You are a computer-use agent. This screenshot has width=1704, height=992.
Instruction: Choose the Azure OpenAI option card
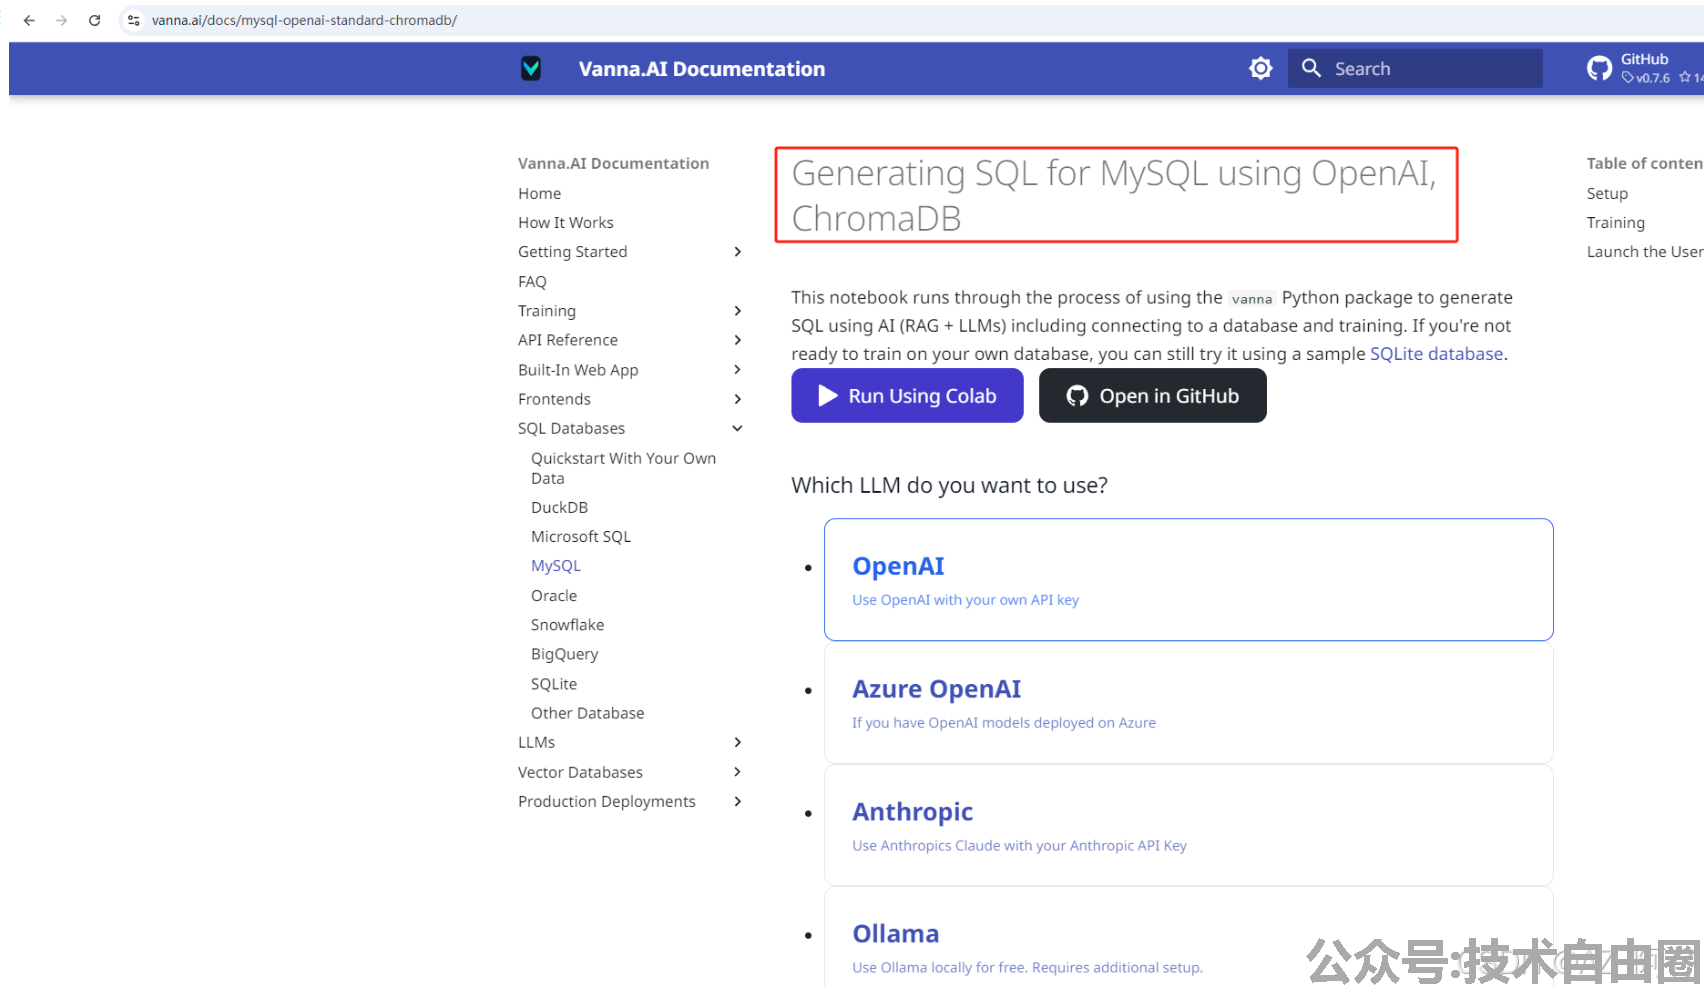pos(1188,703)
